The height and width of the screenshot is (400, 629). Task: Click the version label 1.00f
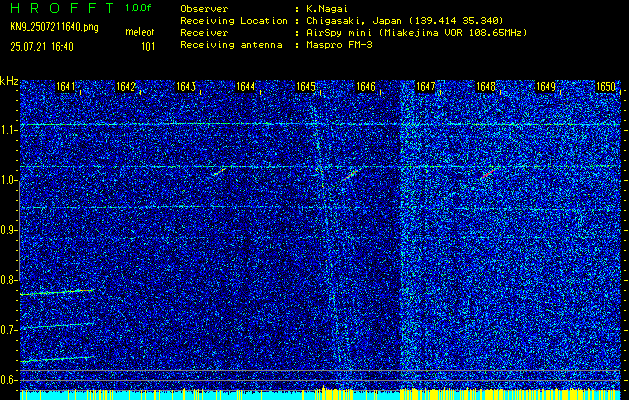(138, 8)
